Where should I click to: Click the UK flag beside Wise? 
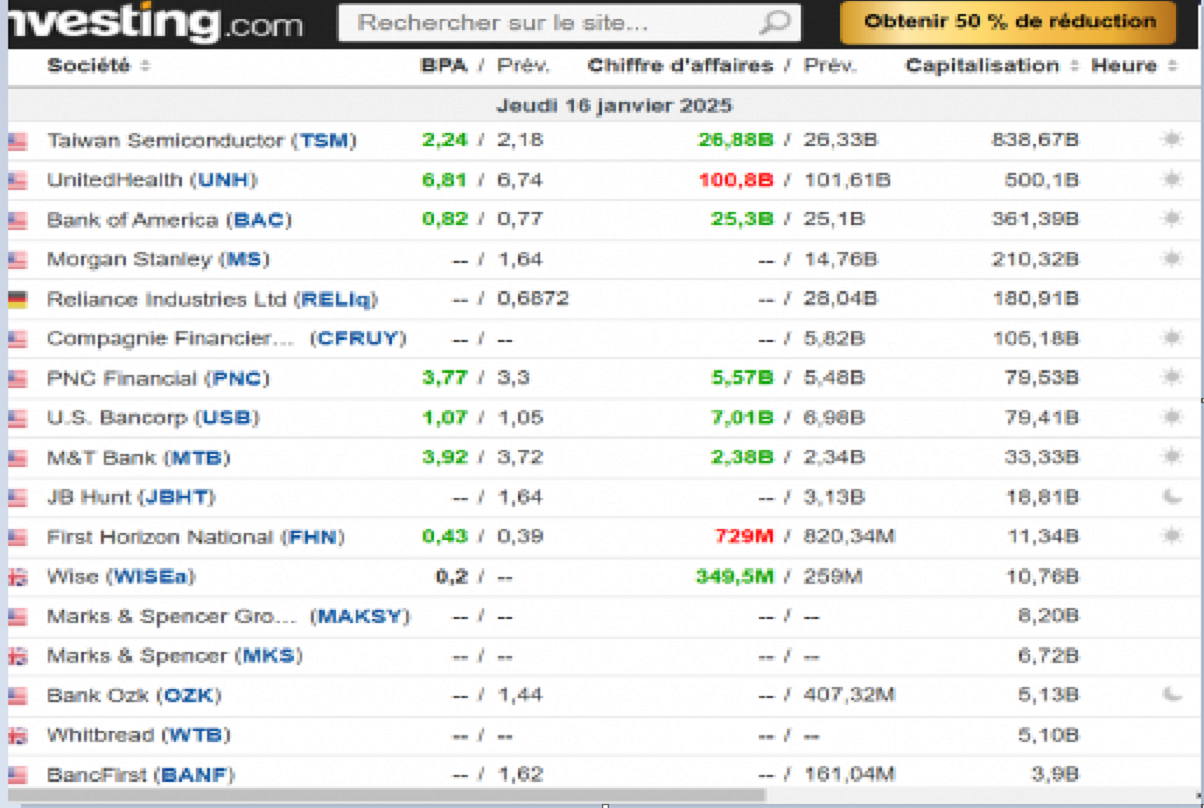(18, 577)
